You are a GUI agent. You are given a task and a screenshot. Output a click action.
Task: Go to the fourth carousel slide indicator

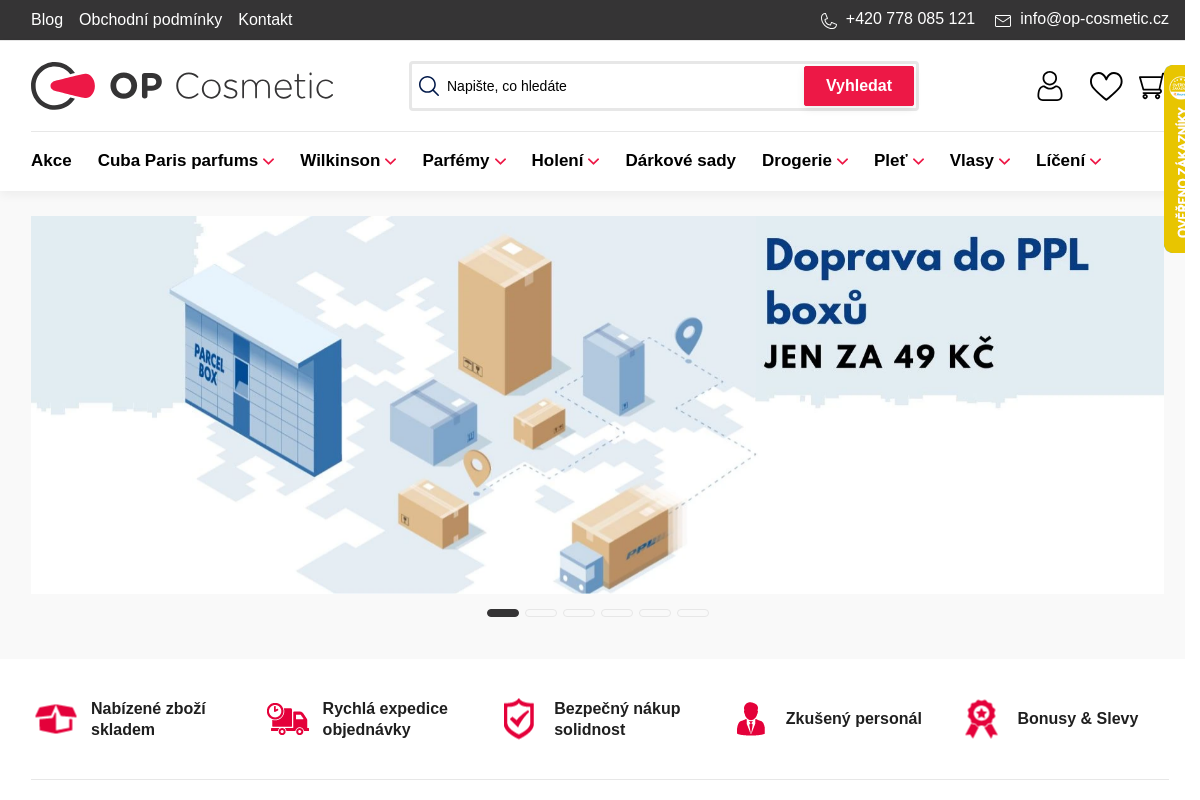(x=617, y=613)
